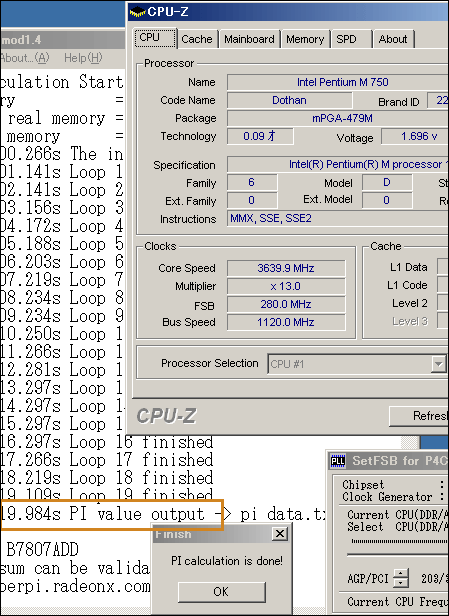Viewport: 449px width, 616px height.
Task: Click the Loop 16 finished line
Action: tap(106, 442)
